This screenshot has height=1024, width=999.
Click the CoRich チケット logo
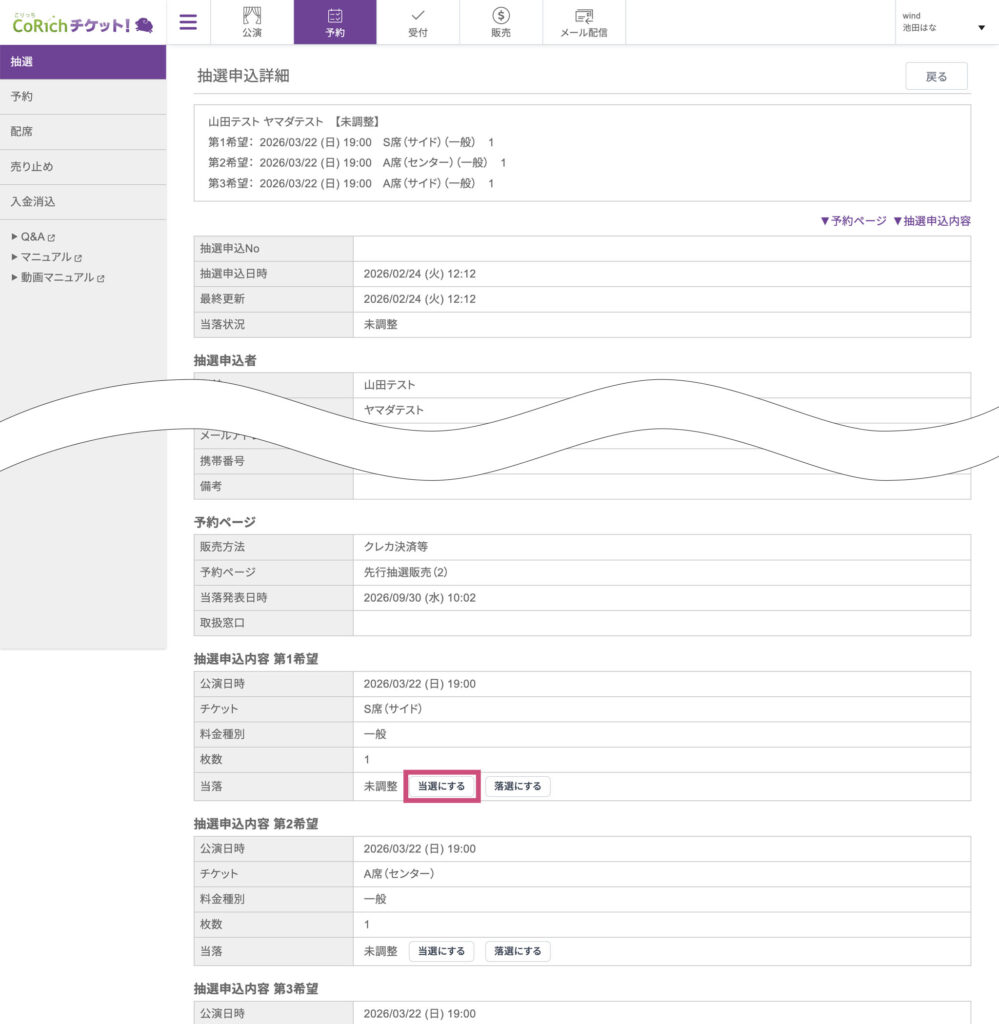(x=82, y=23)
